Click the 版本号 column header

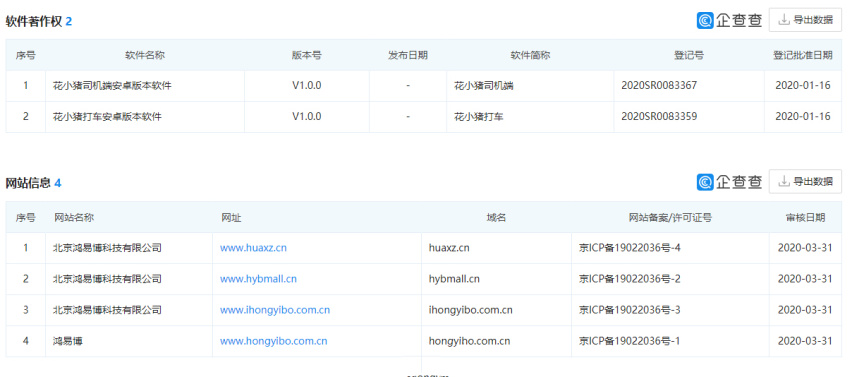click(306, 55)
